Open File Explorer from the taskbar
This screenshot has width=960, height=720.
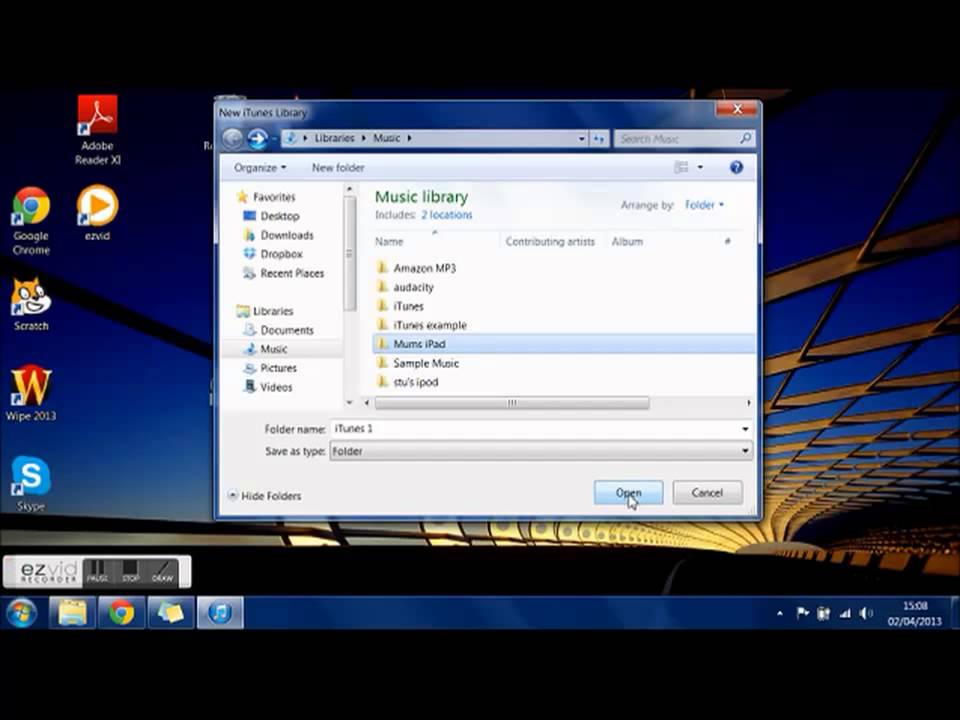pyautogui.click(x=72, y=613)
